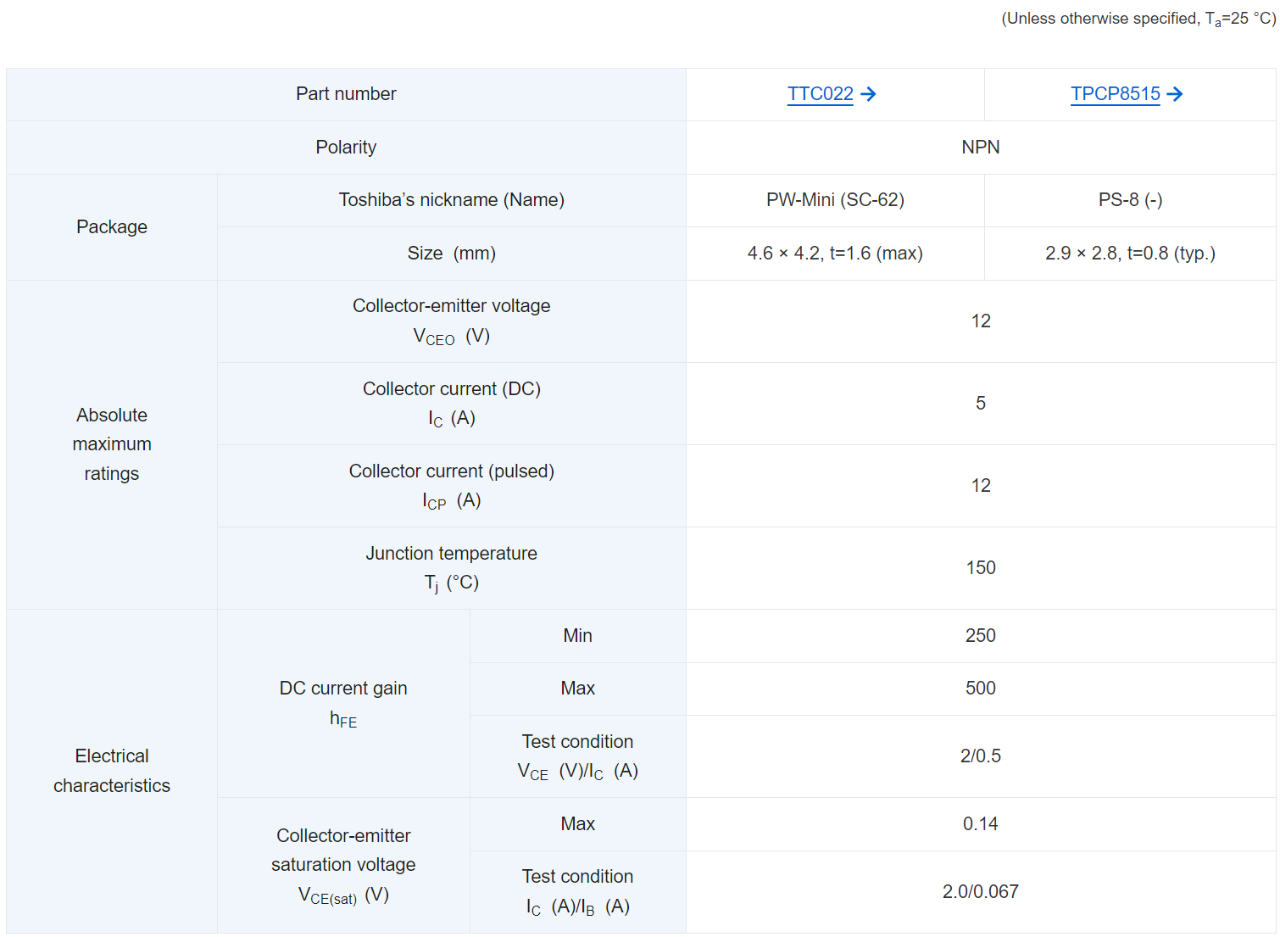Open the TTC022 part number link

(820, 95)
